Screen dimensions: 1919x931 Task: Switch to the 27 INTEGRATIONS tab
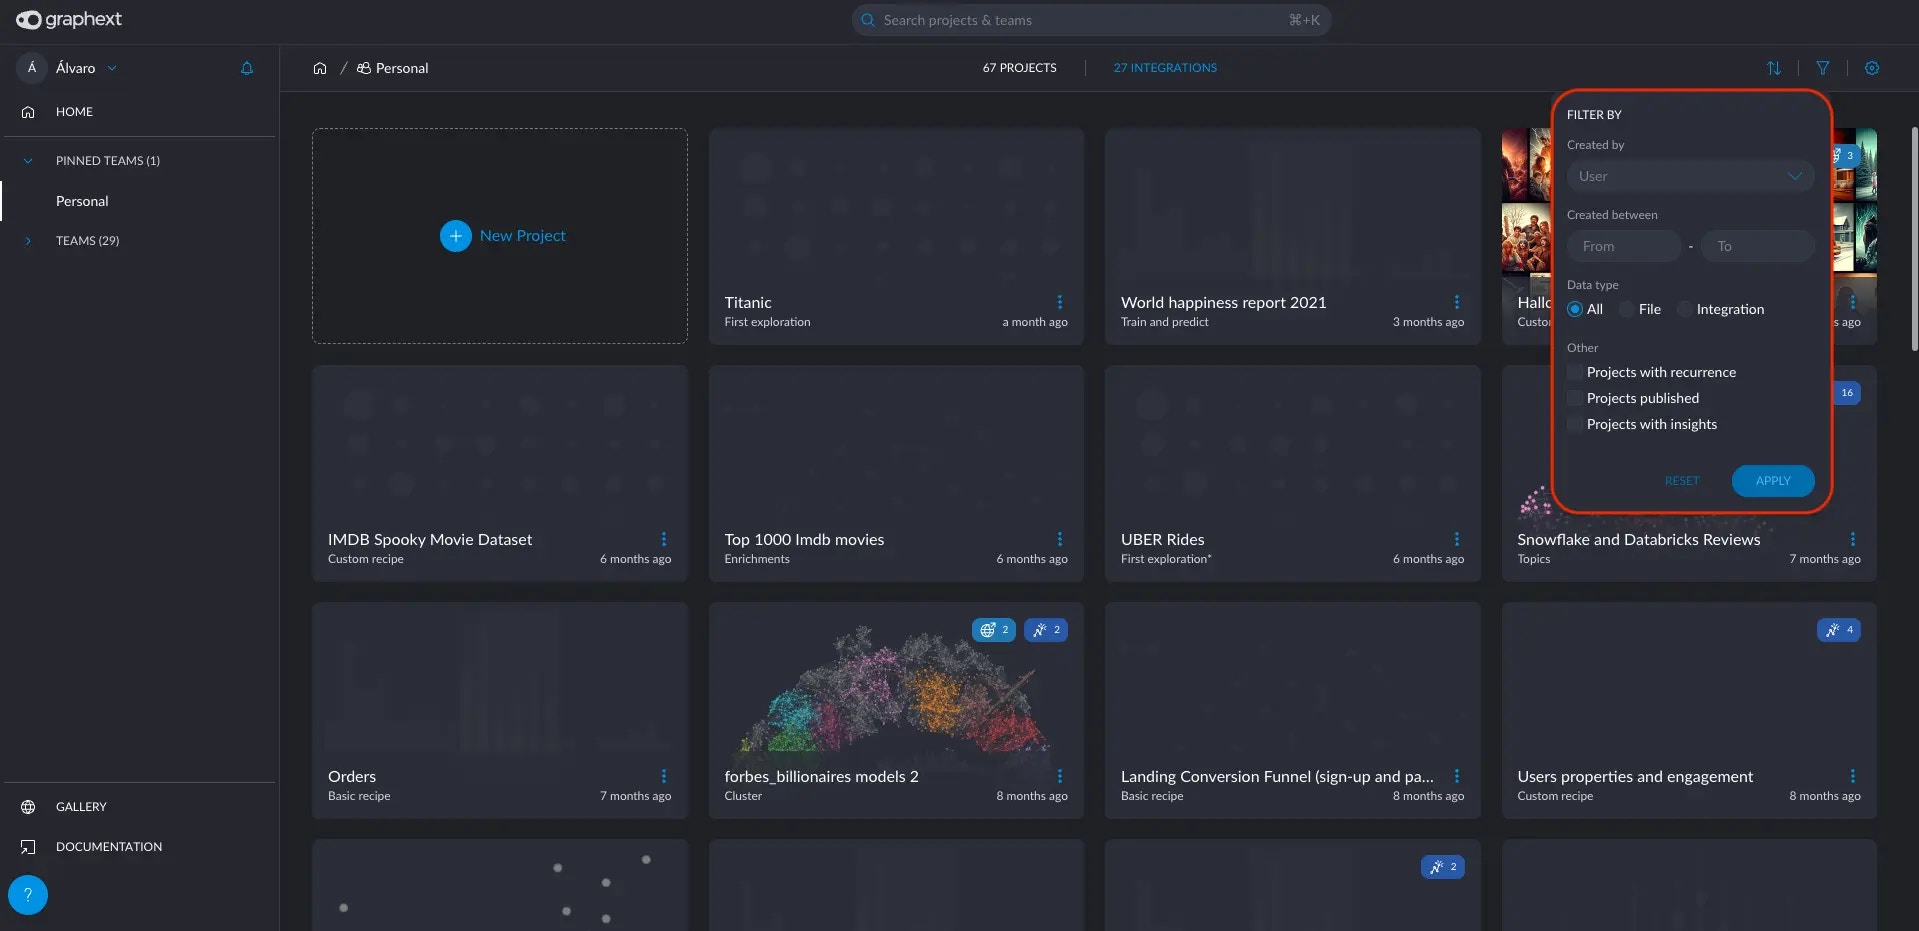(x=1164, y=67)
